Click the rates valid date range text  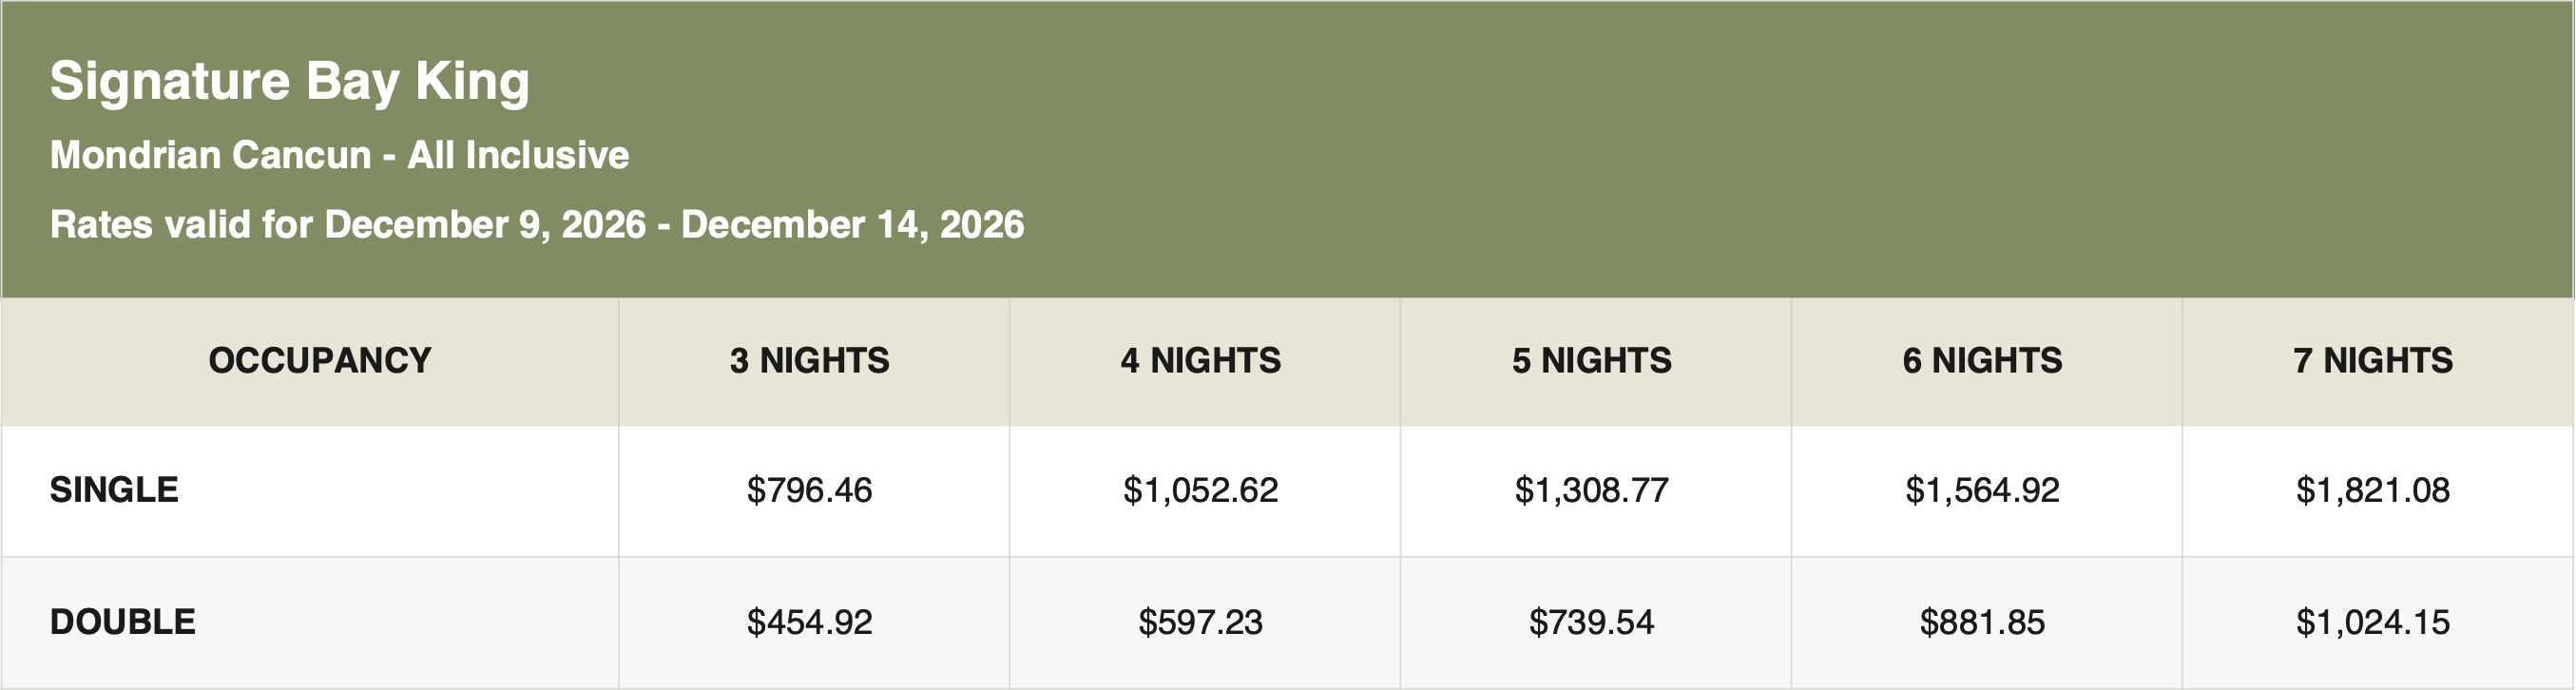click(537, 225)
